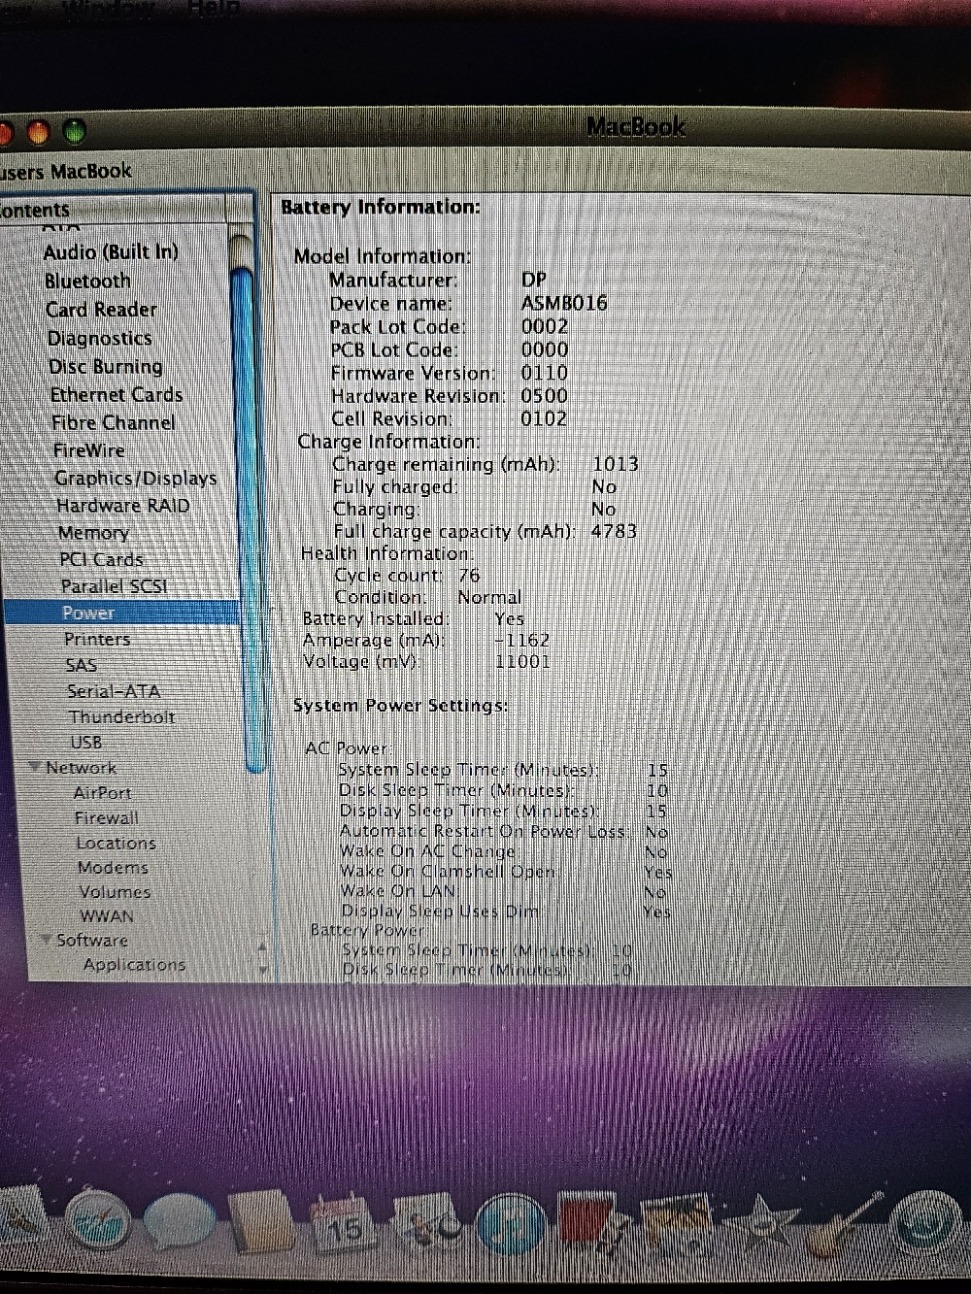
Task: Open GarageBand guitar icon in Dock
Action: tap(846, 1224)
